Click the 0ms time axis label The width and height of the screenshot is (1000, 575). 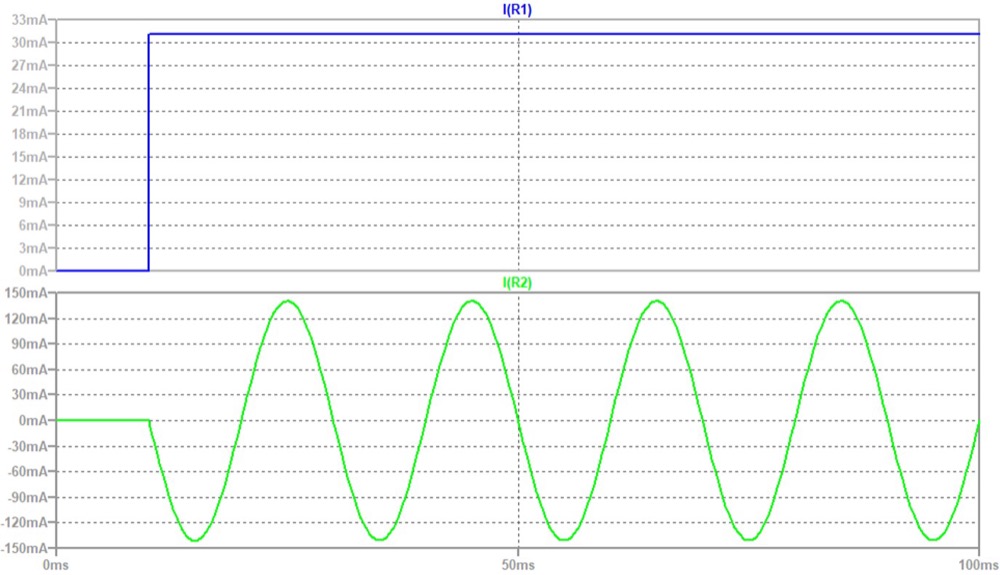(55, 565)
